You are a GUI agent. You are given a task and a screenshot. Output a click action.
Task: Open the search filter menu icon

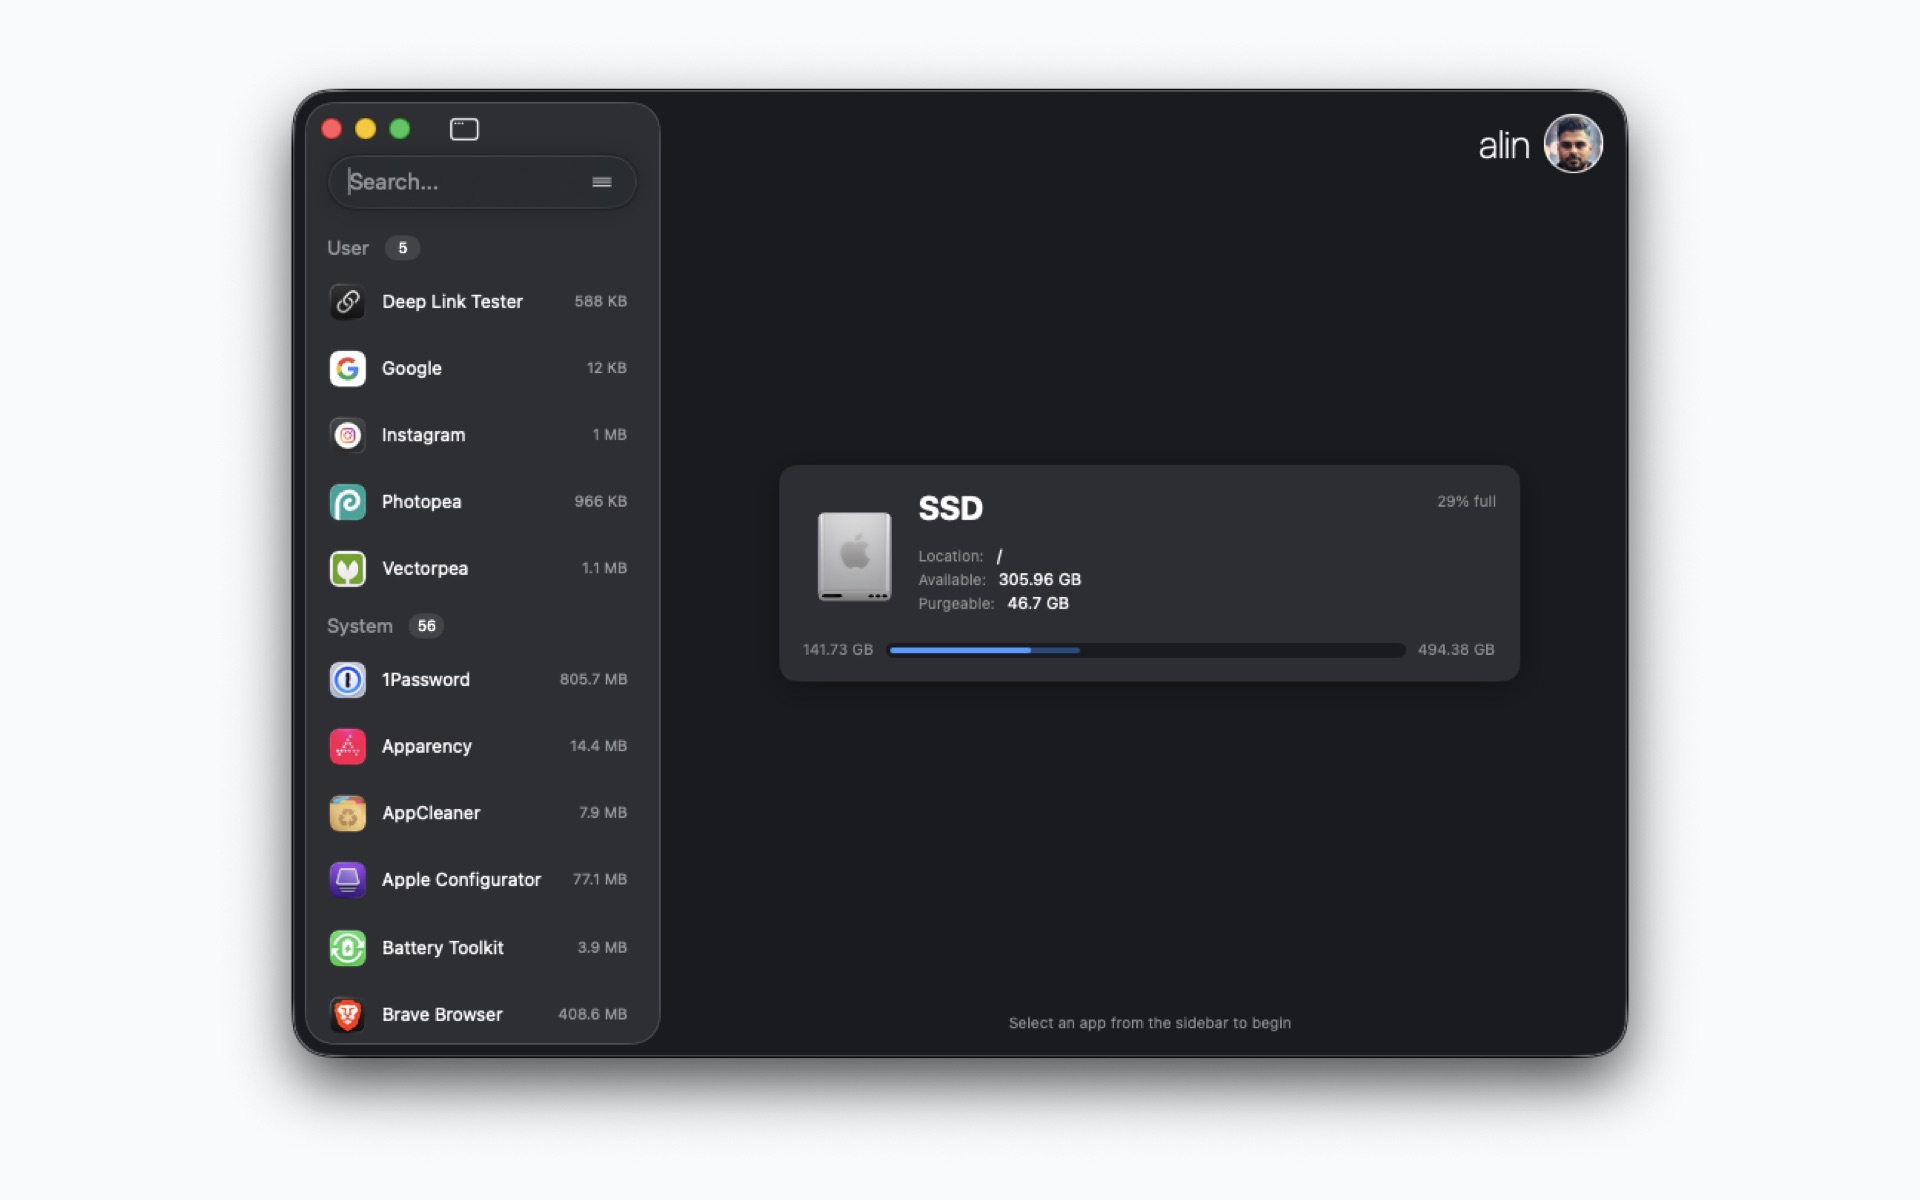[x=601, y=182]
